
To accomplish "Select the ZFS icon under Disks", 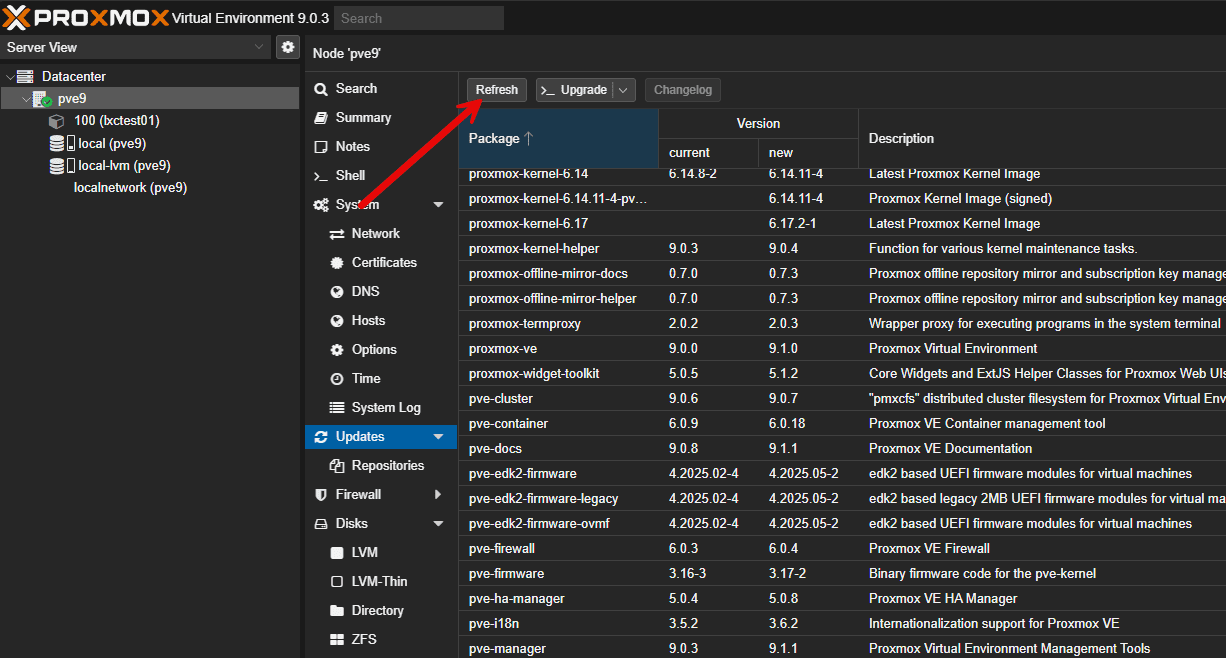I will click(x=337, y=639).
